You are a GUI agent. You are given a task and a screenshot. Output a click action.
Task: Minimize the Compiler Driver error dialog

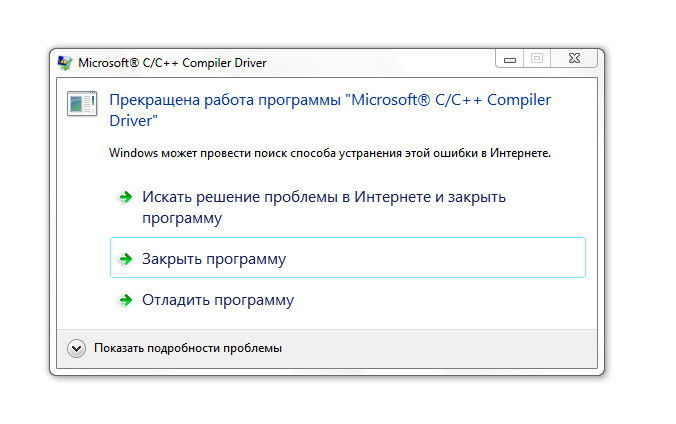(510, 59)
